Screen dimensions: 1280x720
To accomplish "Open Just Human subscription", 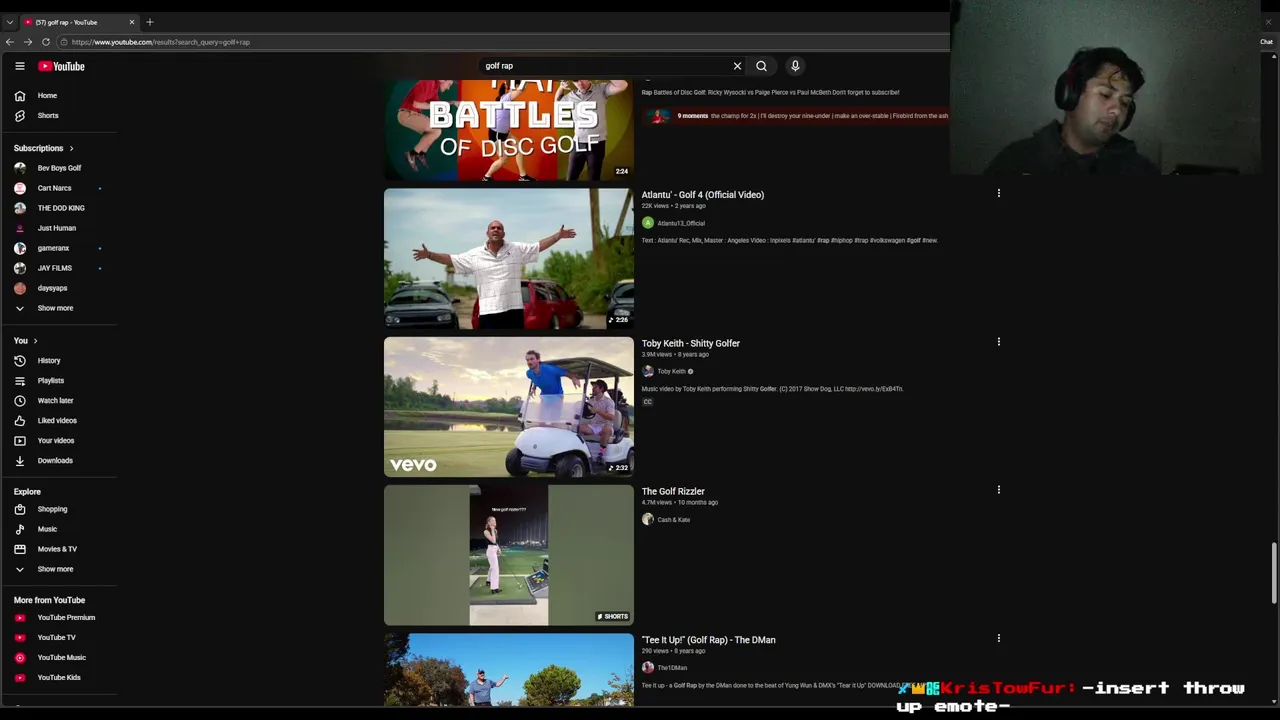I will click(x=58, y=228).
